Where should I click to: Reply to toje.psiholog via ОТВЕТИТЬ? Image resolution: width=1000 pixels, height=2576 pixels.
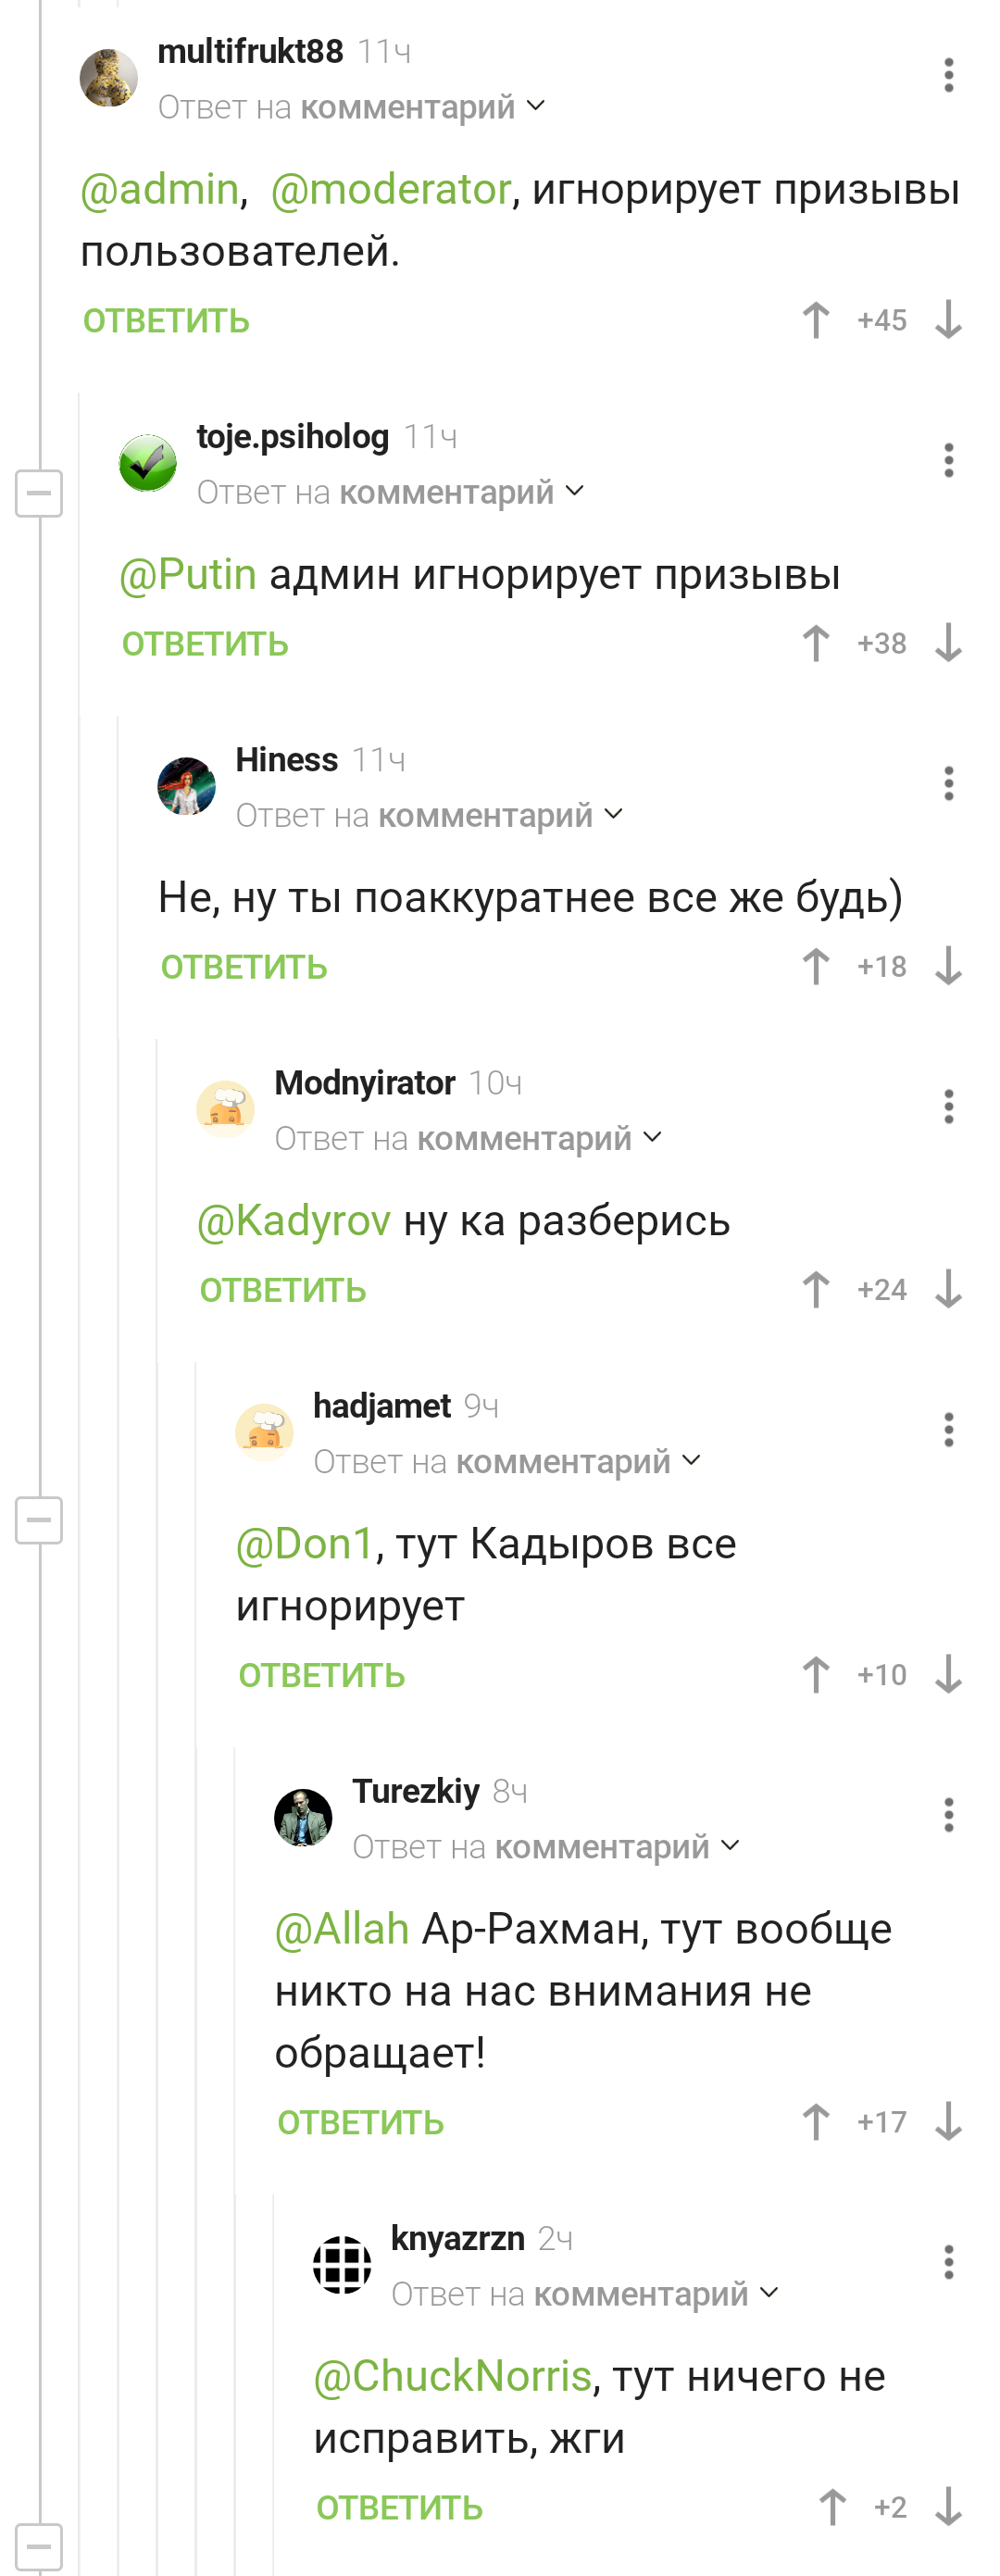205,644
